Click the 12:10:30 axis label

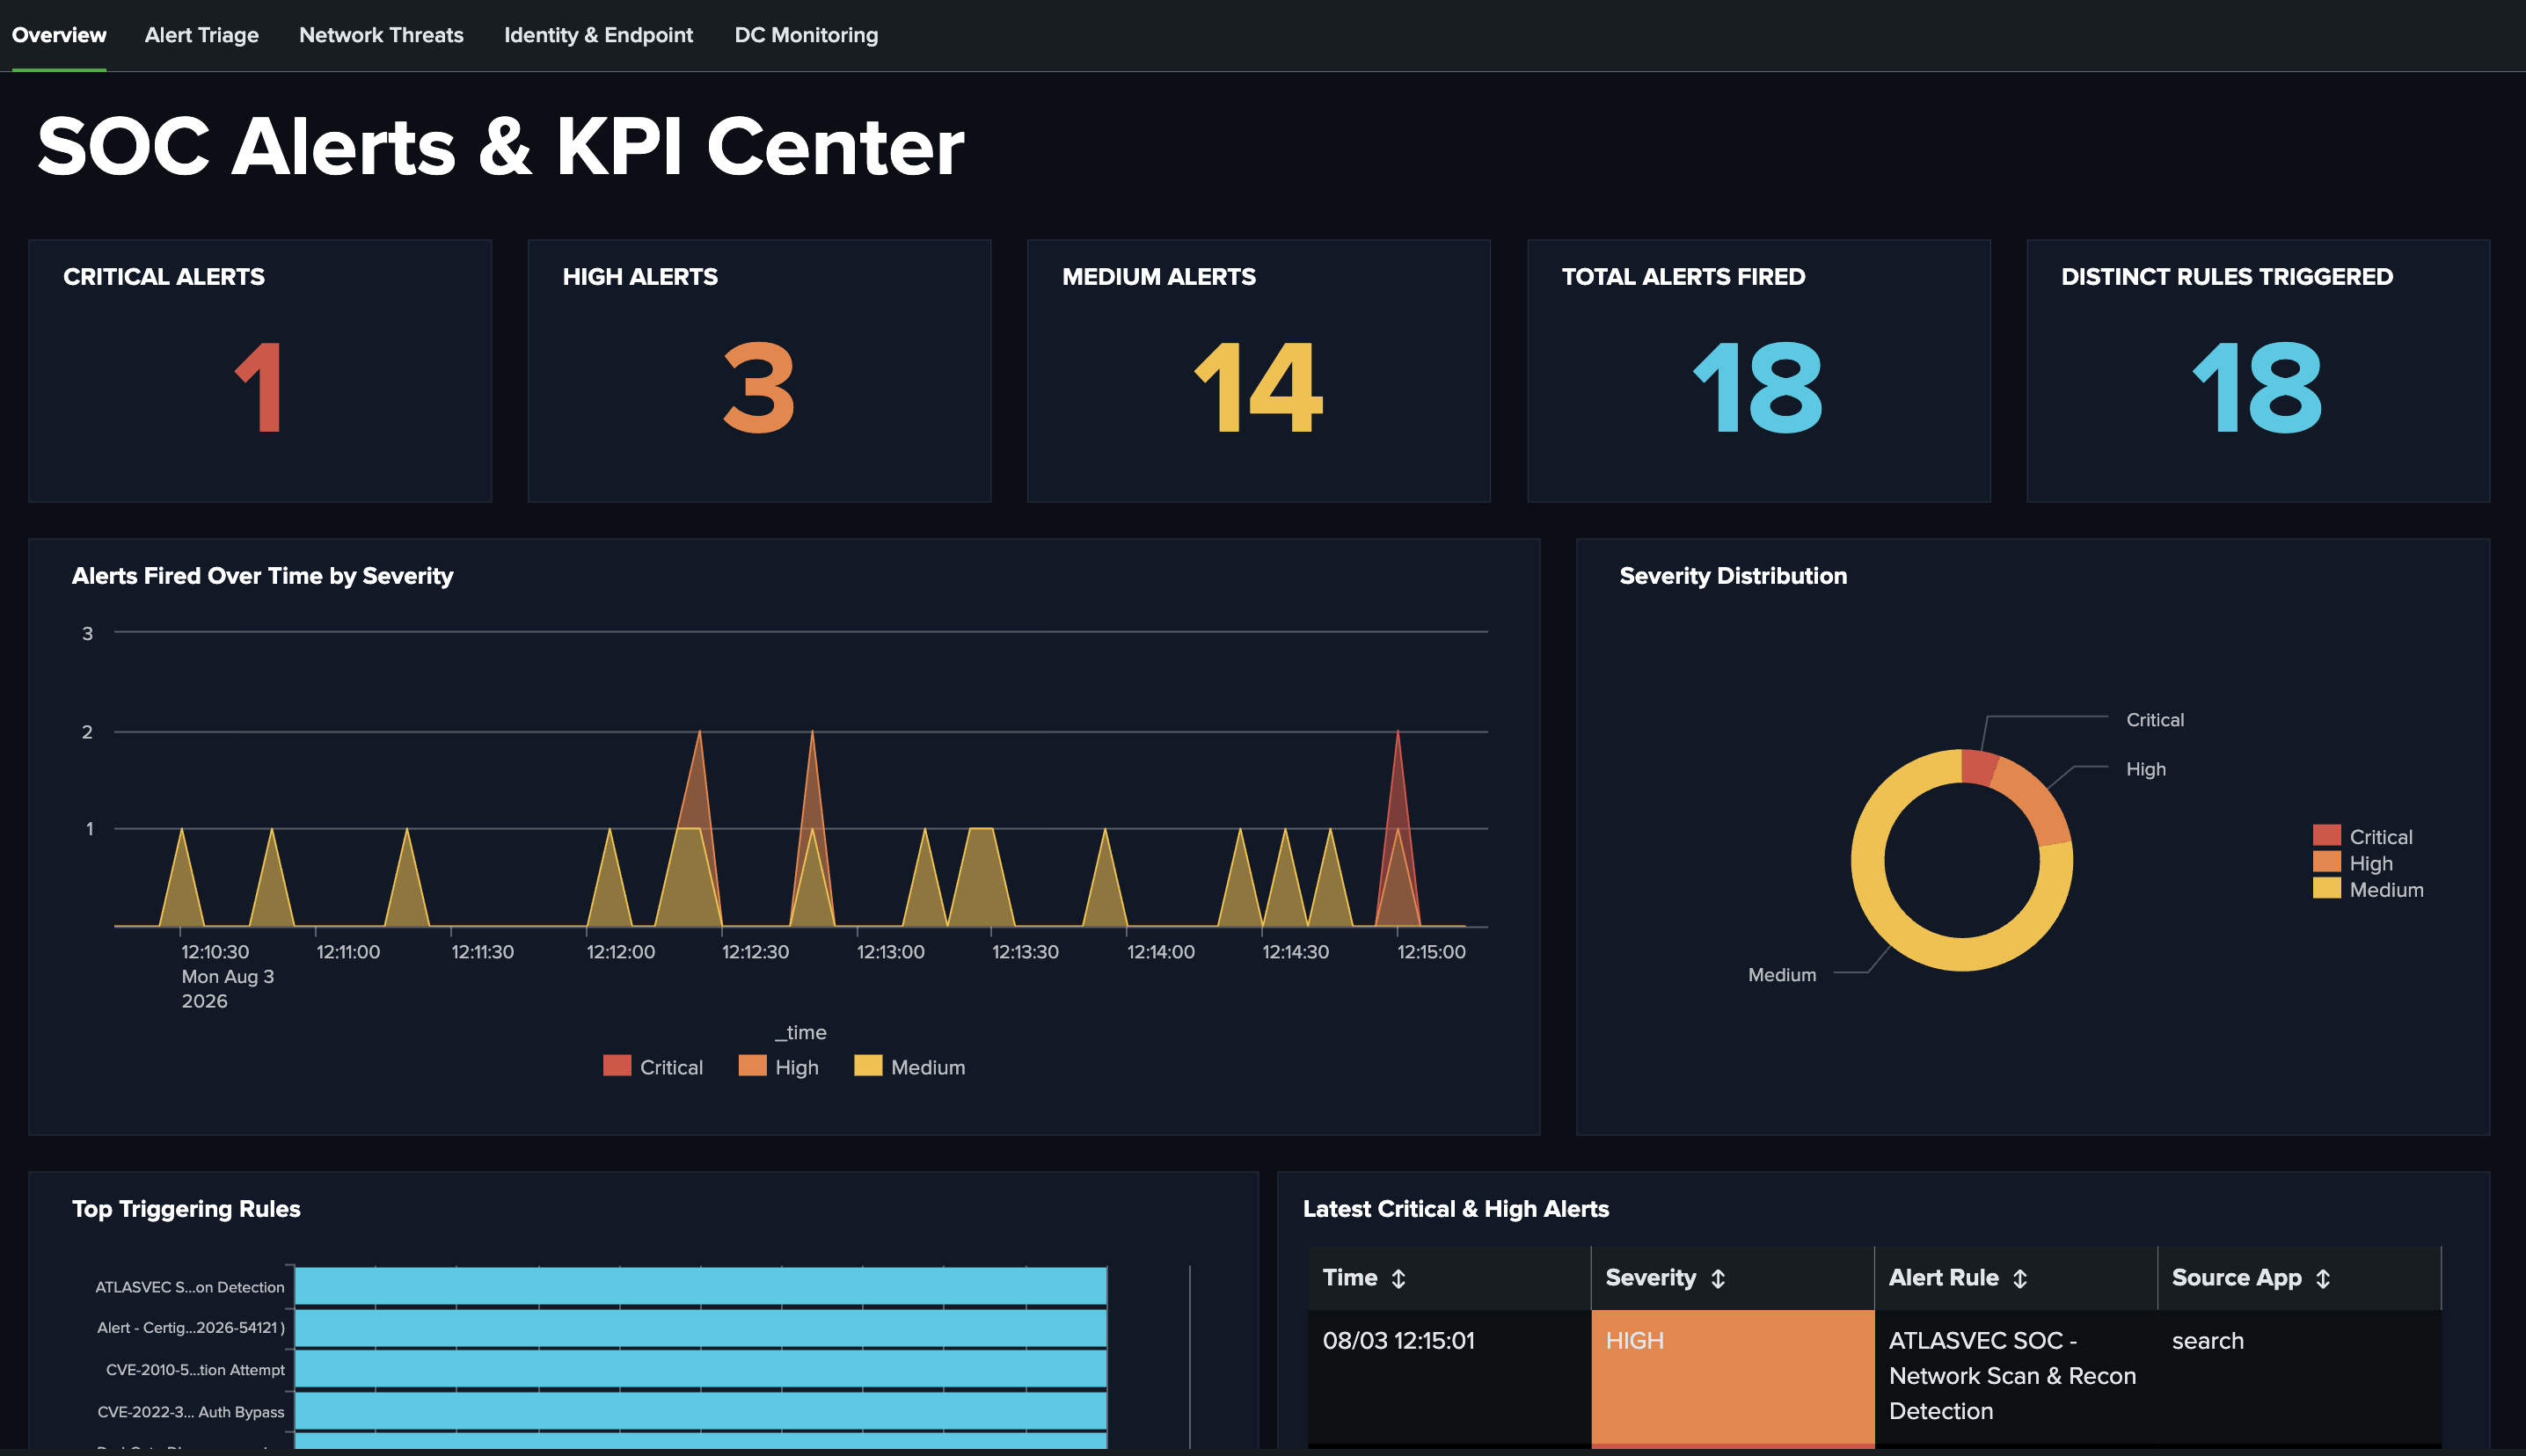[215, 951]
